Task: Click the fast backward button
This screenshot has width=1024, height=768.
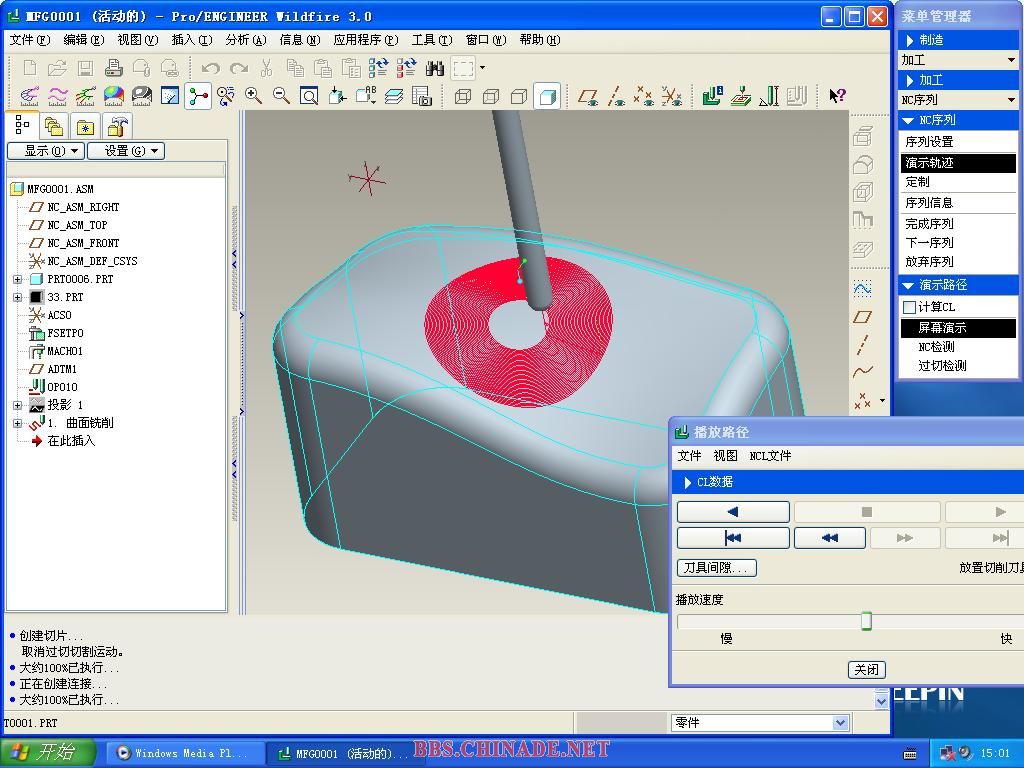Action: click(829, 538)
